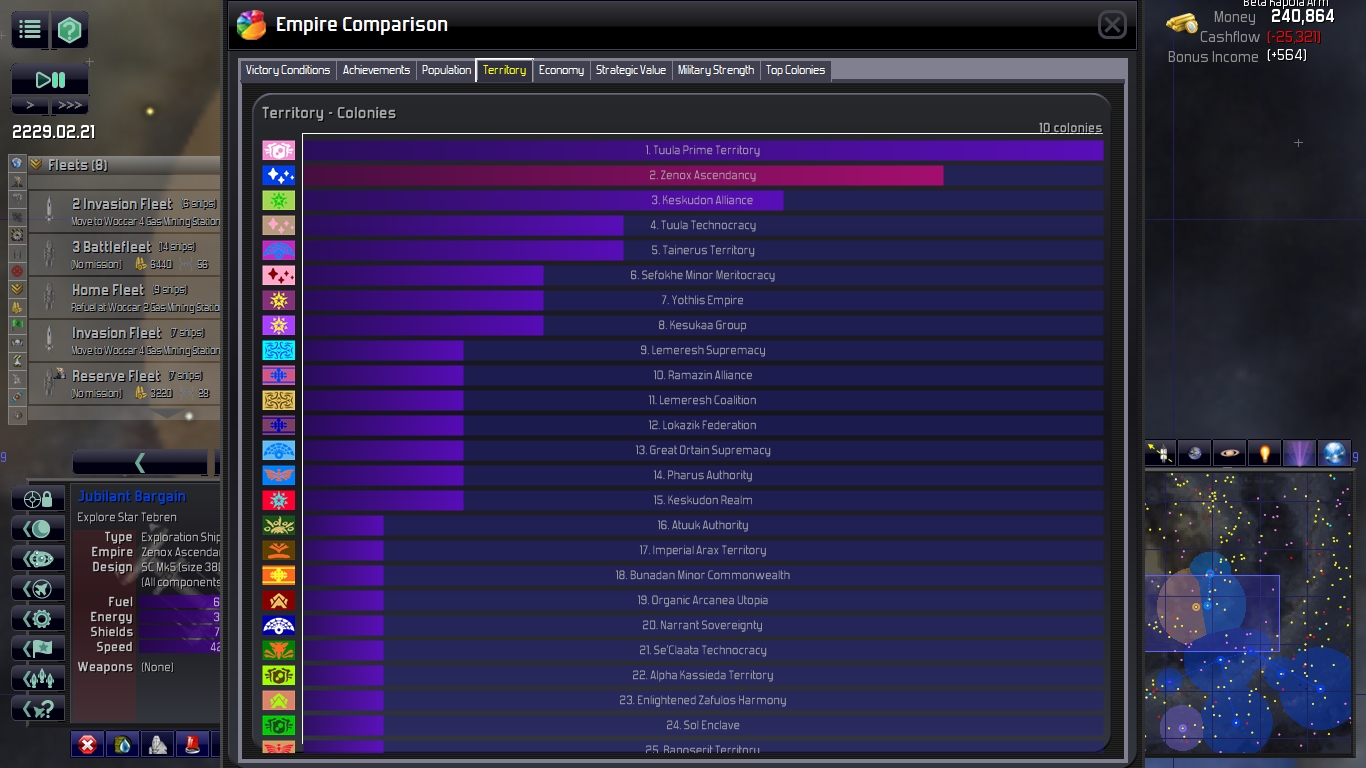The image size is (1366, 768).
Task: Expand the ship question-mark action menu
Action: point(38,709)
